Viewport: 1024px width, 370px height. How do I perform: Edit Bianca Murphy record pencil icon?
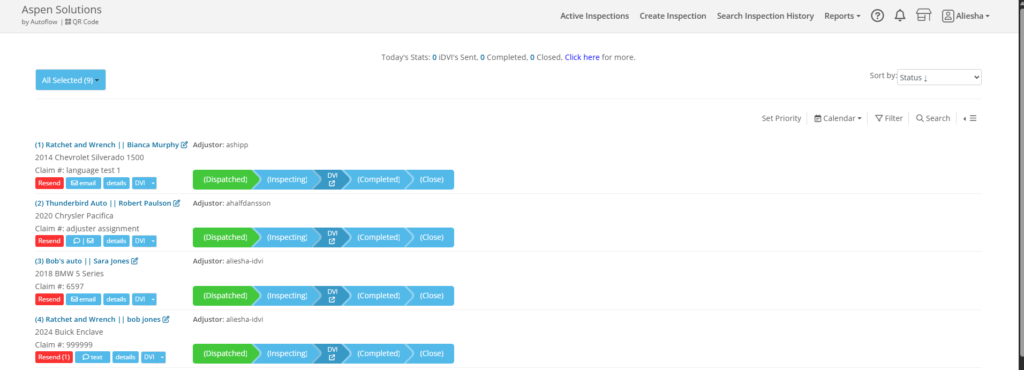click(185, 145)
